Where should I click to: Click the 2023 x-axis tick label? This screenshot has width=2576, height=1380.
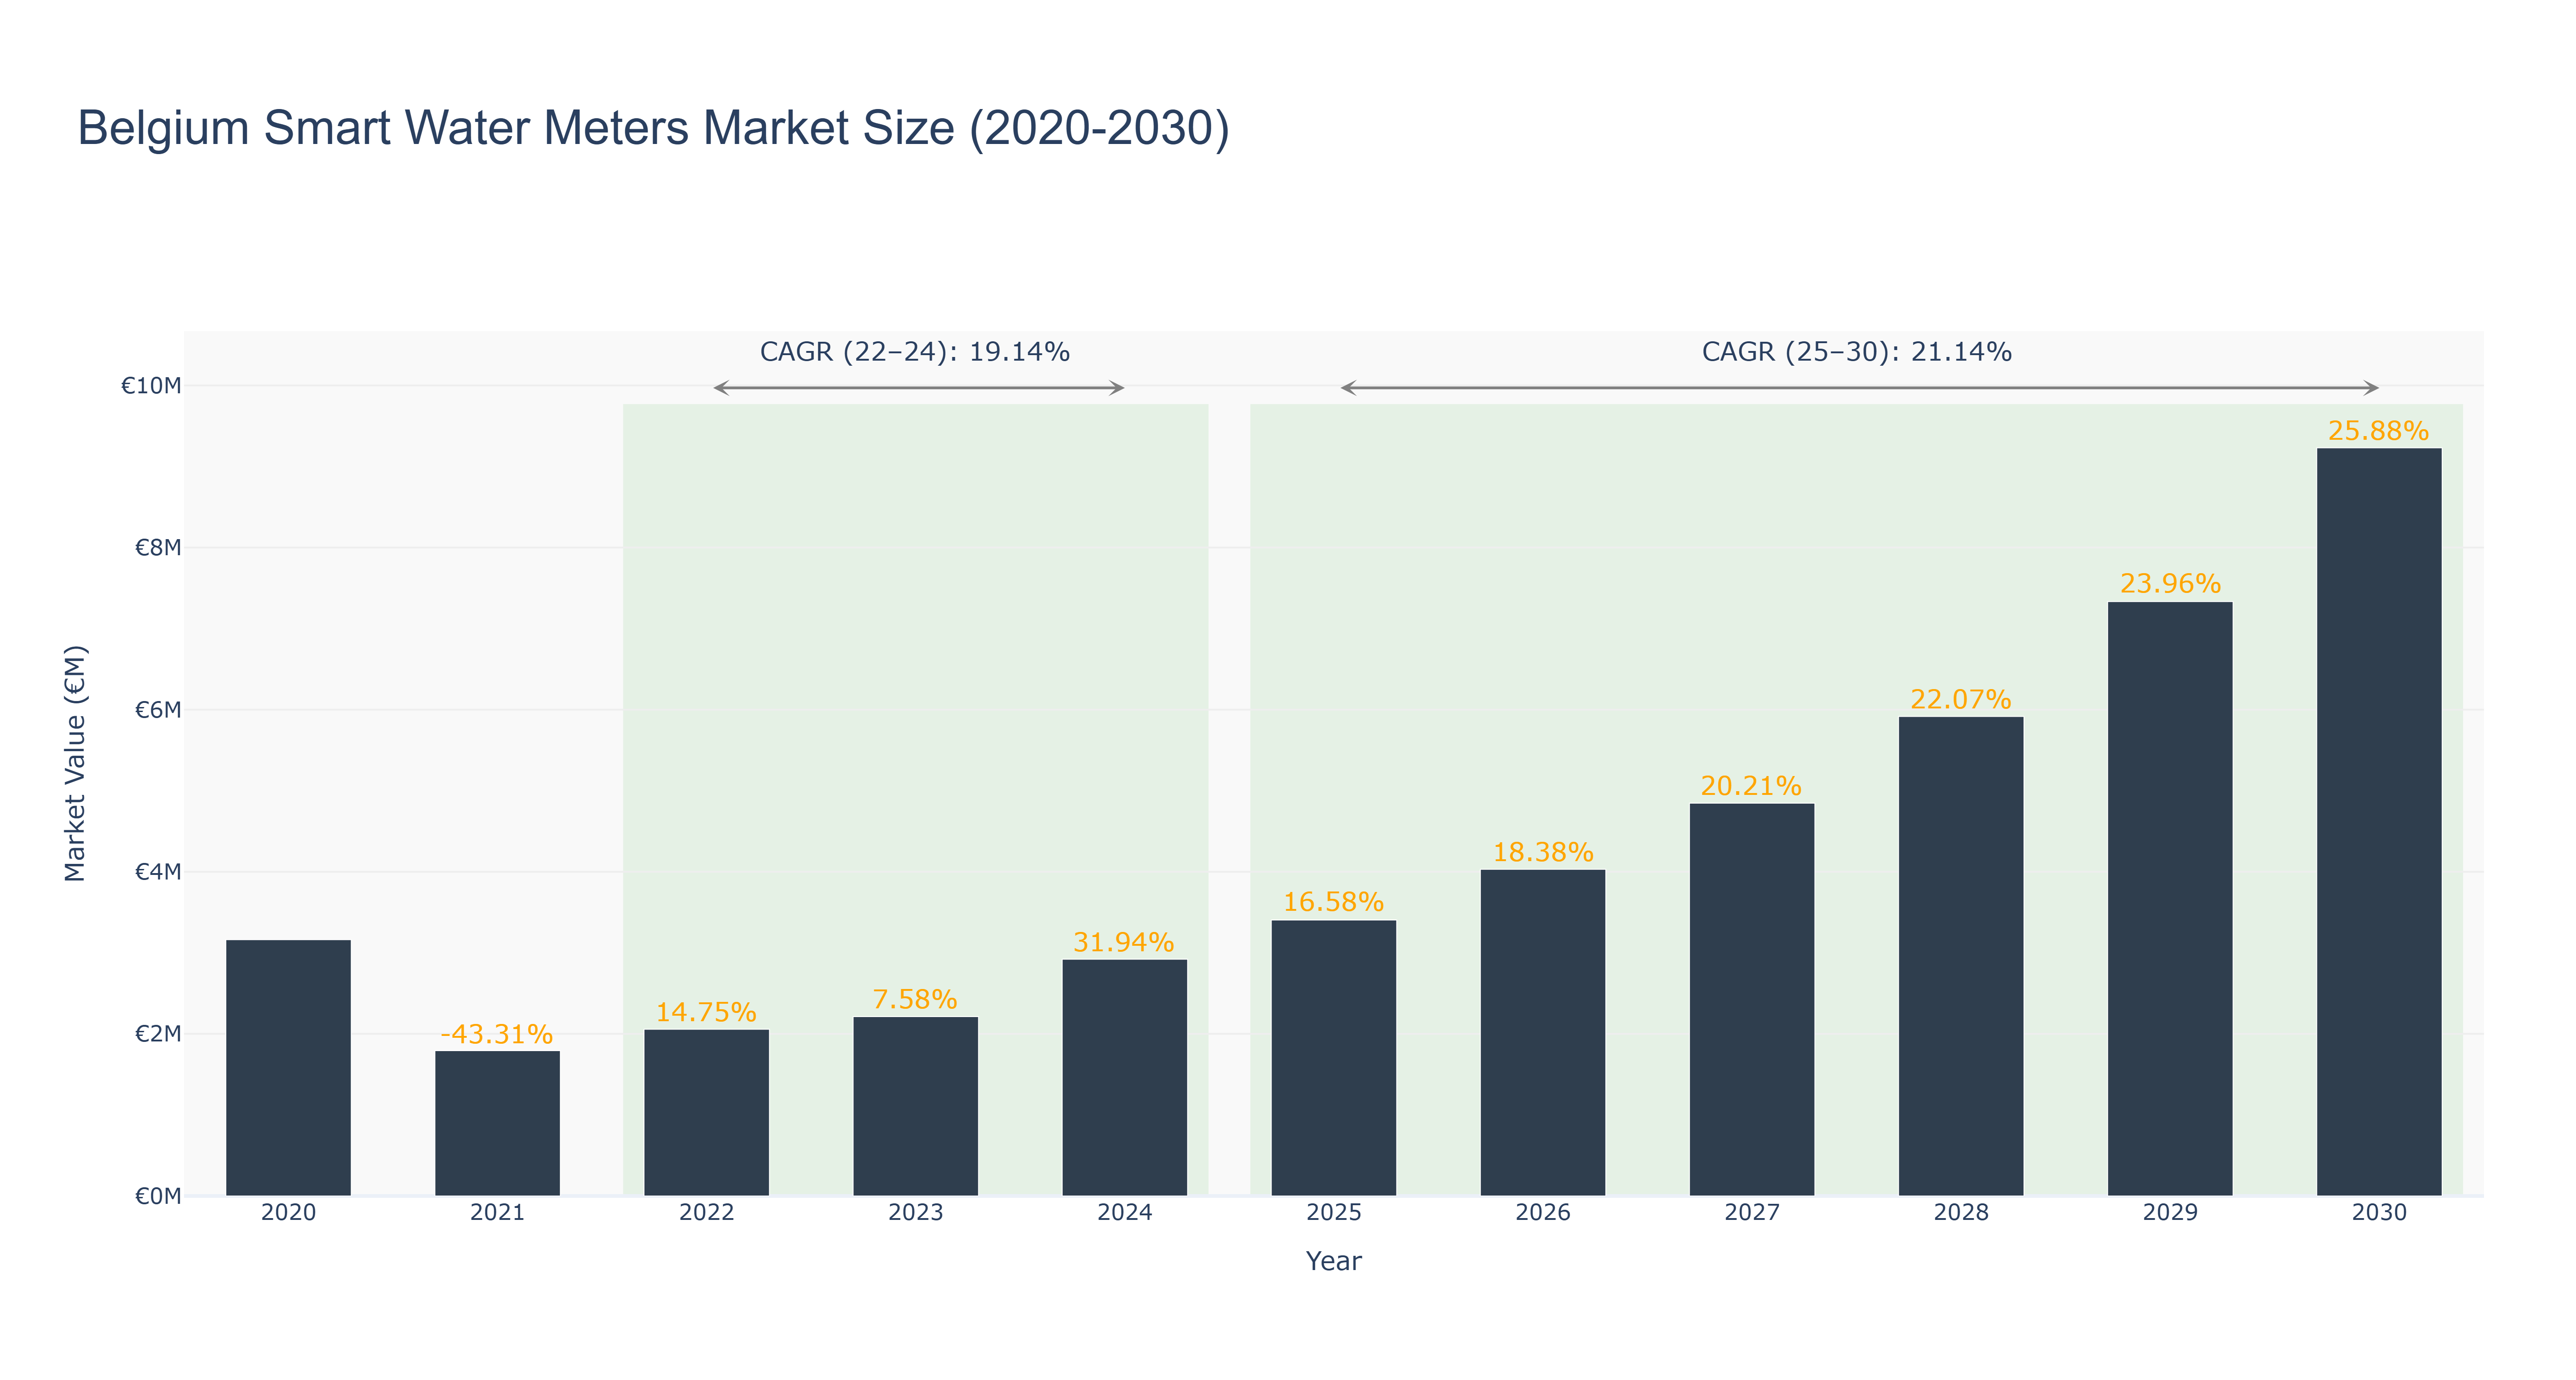tap(915, 1213)
